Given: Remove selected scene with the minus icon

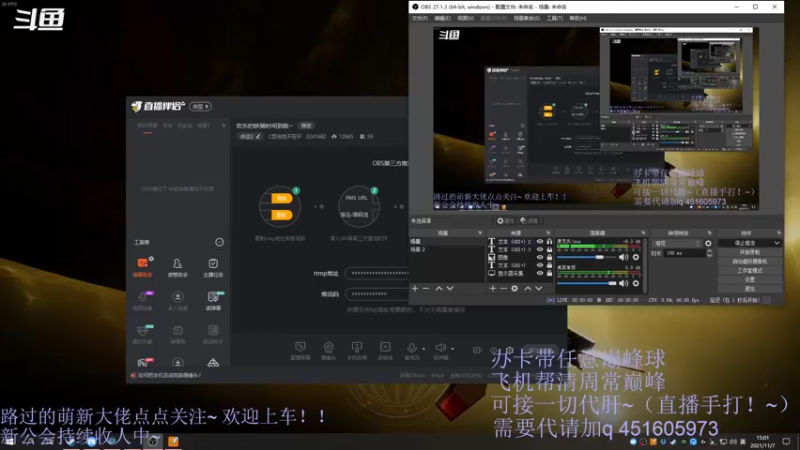Looking at the screenshot, I should [426, 288].
